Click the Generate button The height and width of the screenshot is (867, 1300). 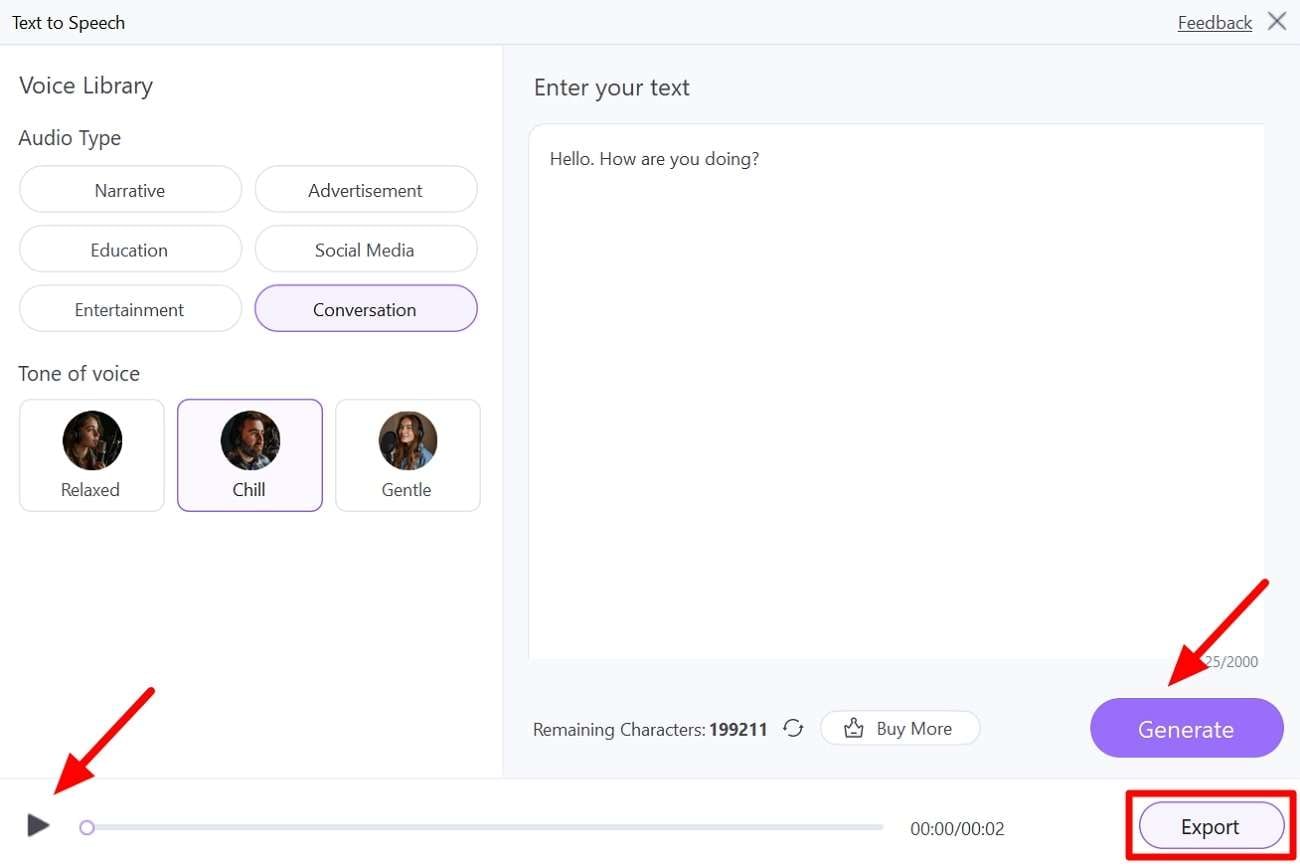tap(1186, 729)
